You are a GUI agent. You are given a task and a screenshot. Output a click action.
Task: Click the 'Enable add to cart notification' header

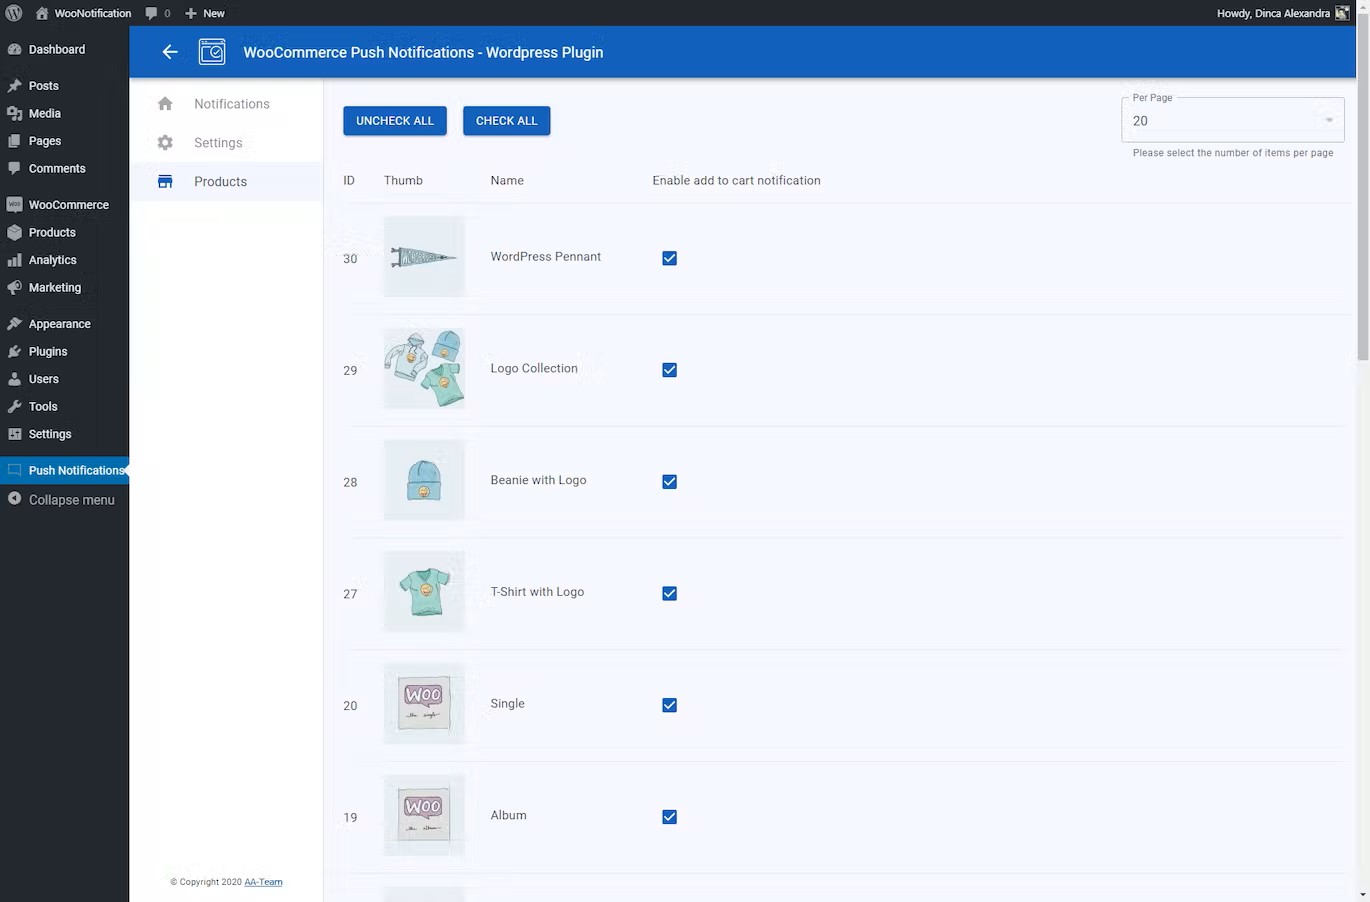737,181
